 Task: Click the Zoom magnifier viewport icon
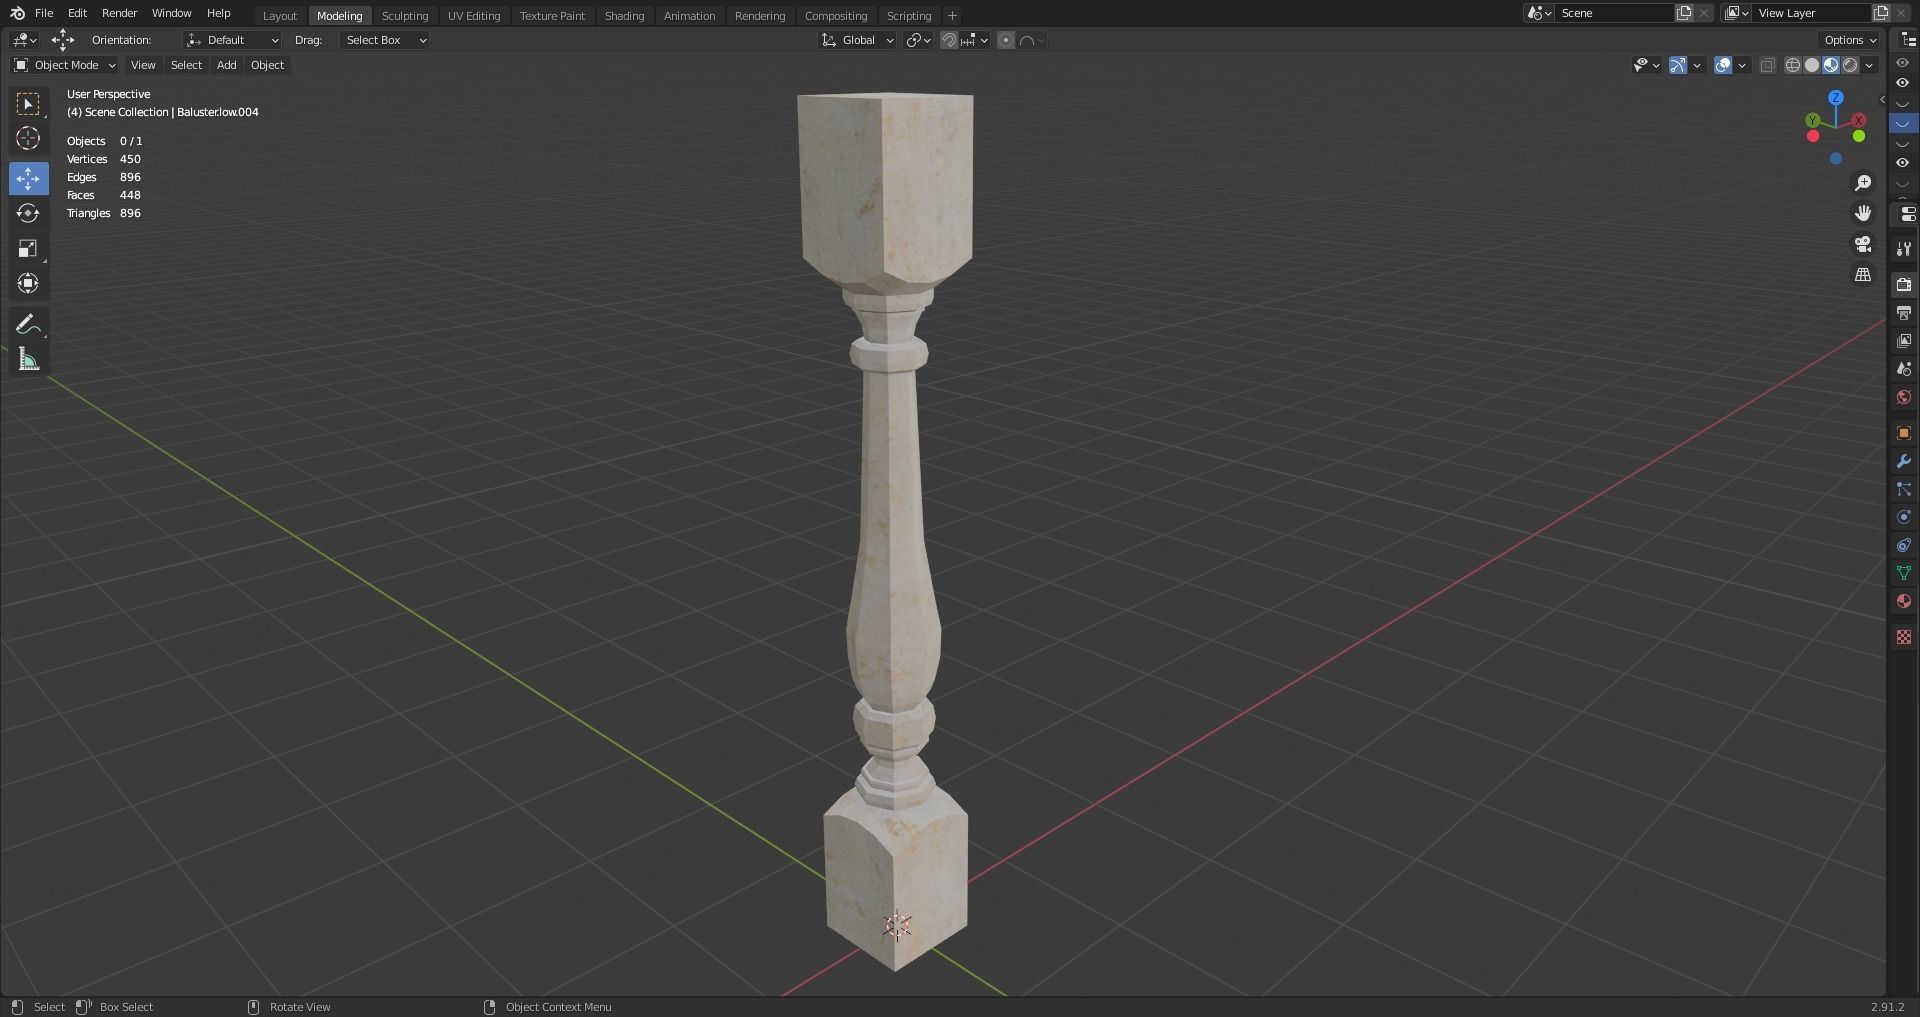point(1863,183)
